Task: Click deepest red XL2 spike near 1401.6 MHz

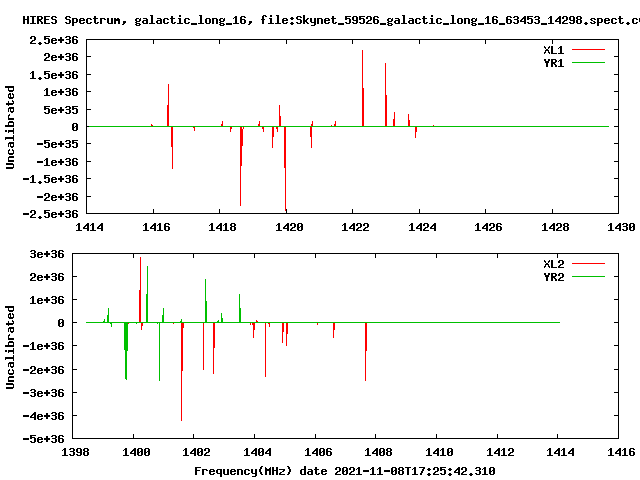Action: tap(182, 371)
